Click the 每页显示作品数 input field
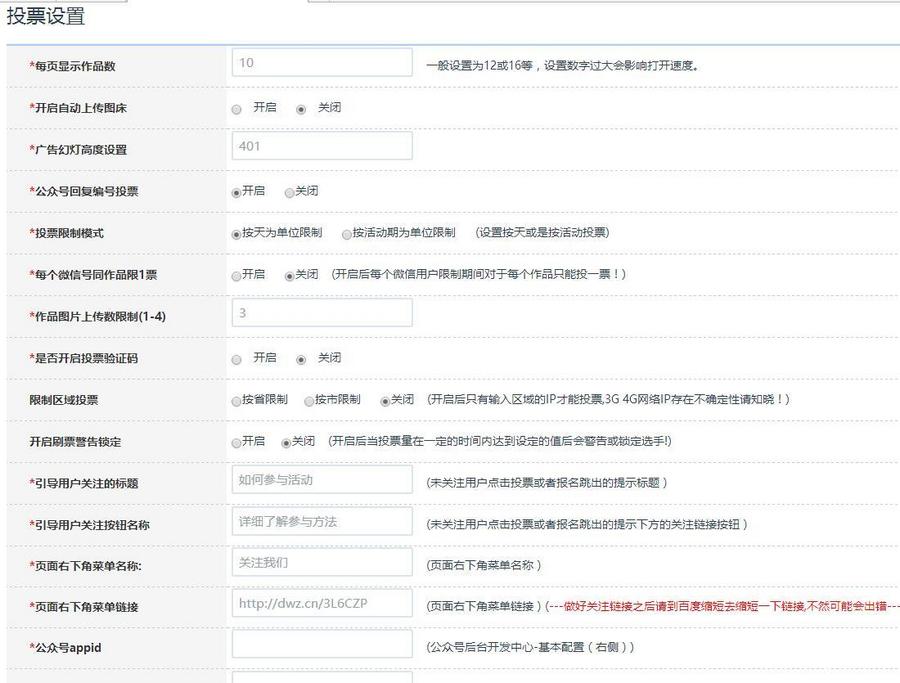 pyautogui.click(x=320, y=62)
